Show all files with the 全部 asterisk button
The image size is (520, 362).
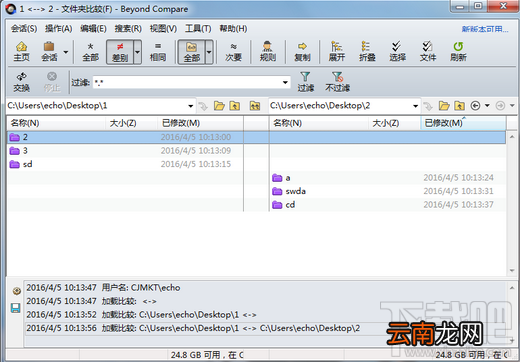tap(90, 52)
